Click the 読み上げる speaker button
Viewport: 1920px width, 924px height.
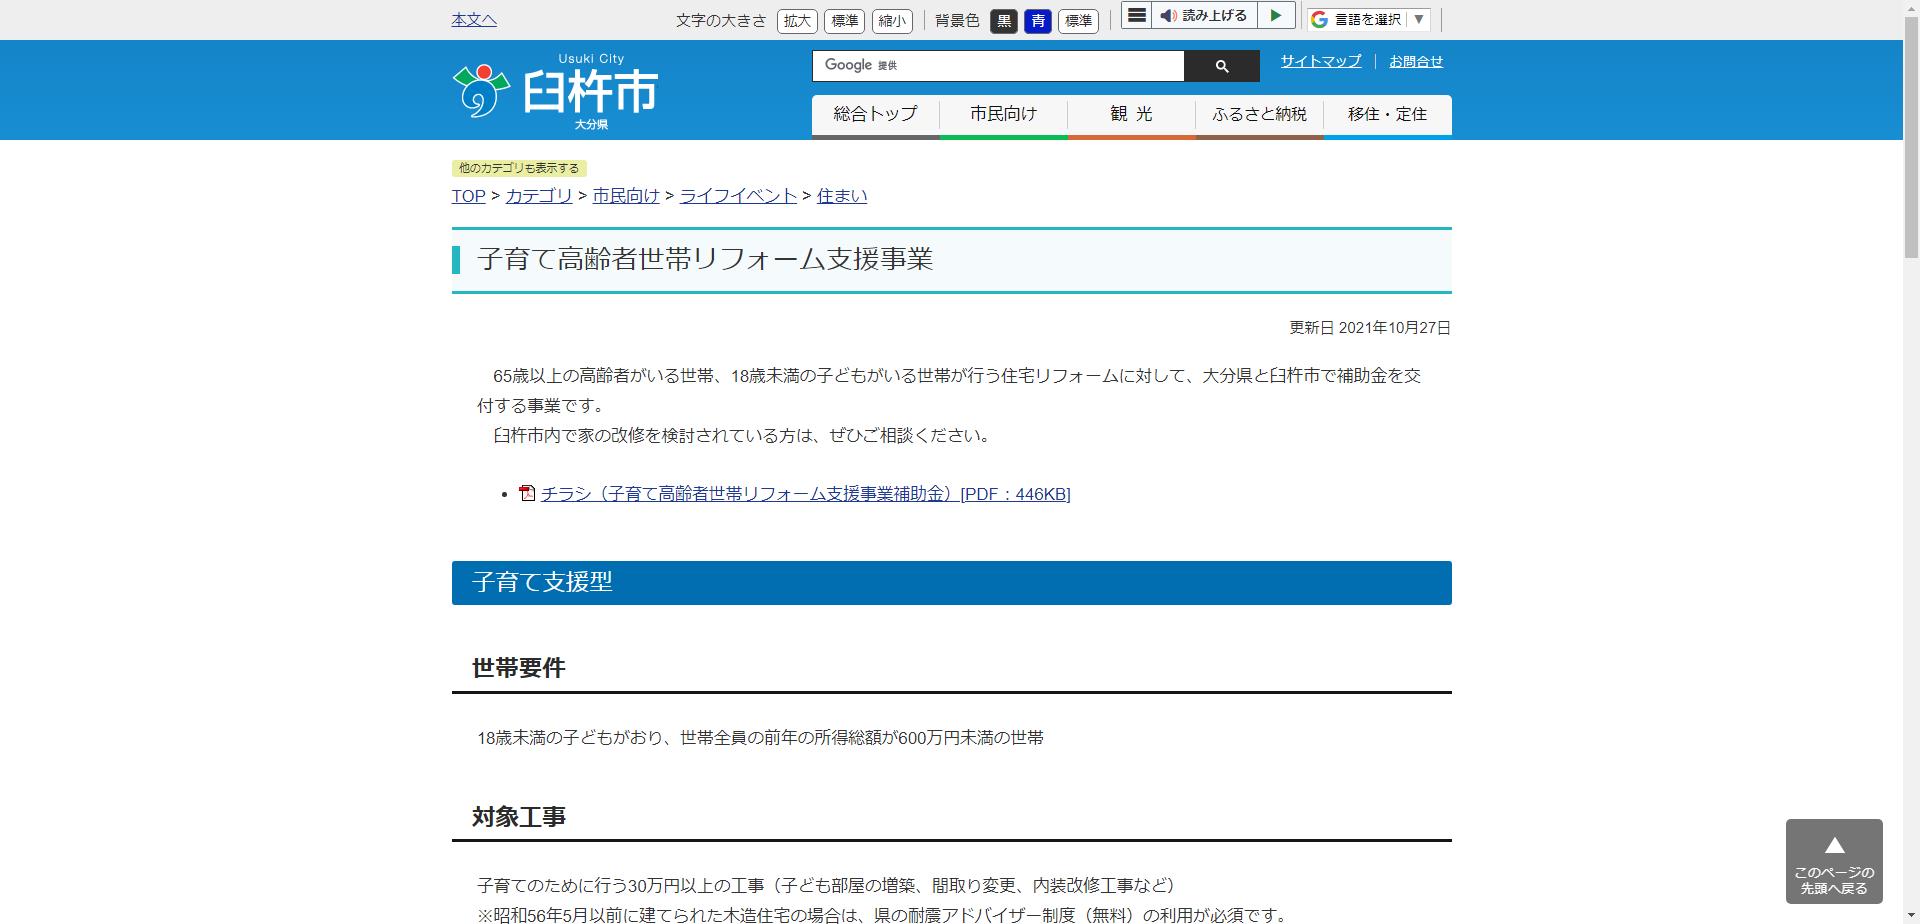pos(1203,16)
